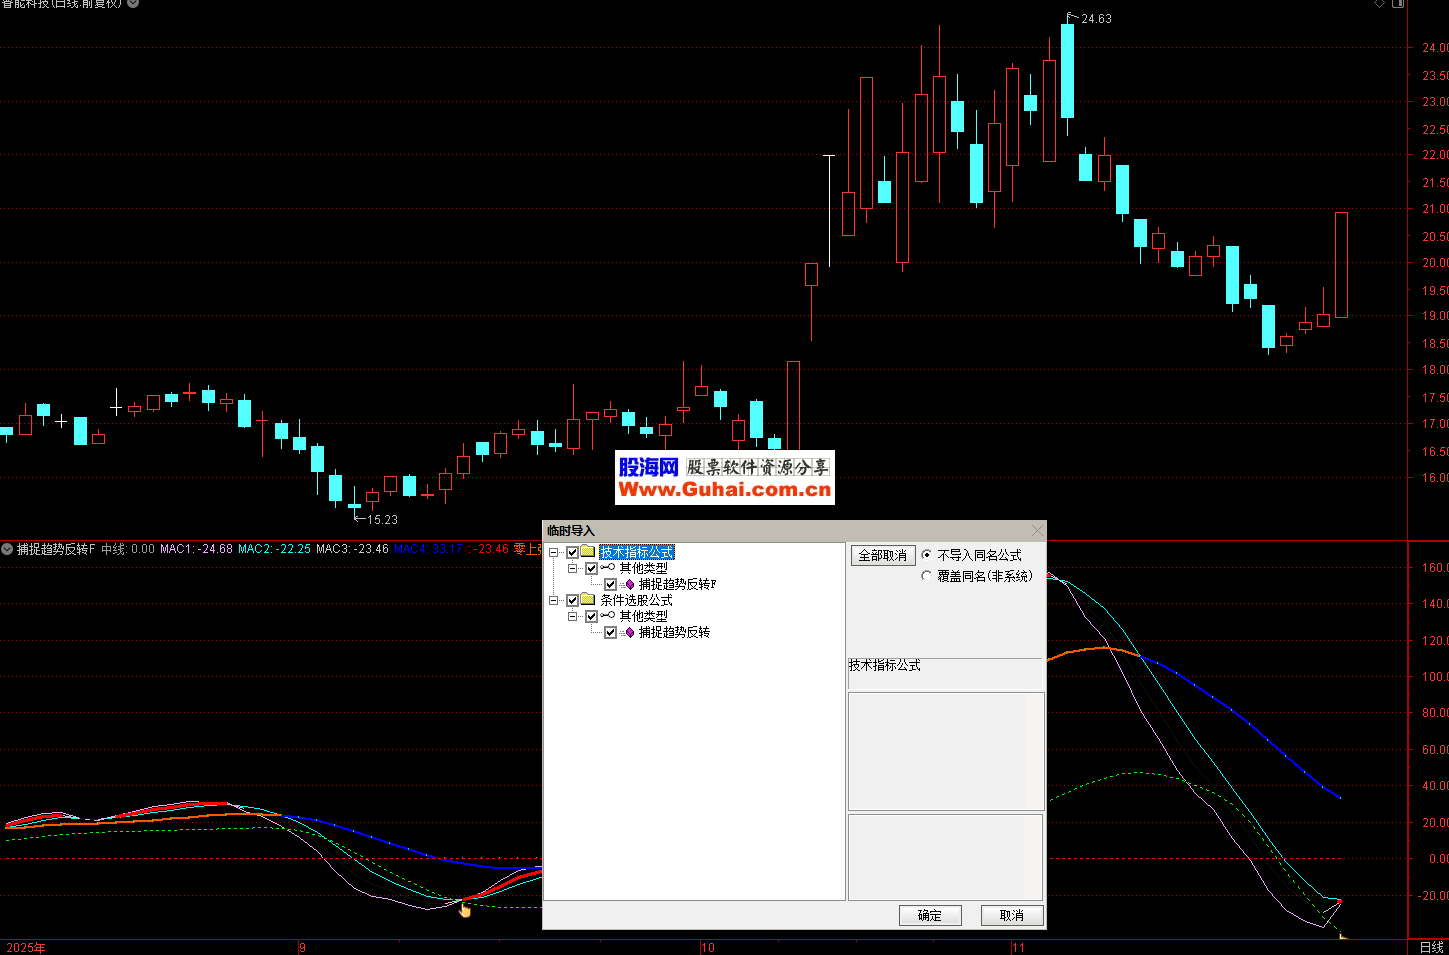The height and width of the screenshot is (955, 1449).
Task: Click the diamond icon at chart top-right
Action: click(1380, 4)
